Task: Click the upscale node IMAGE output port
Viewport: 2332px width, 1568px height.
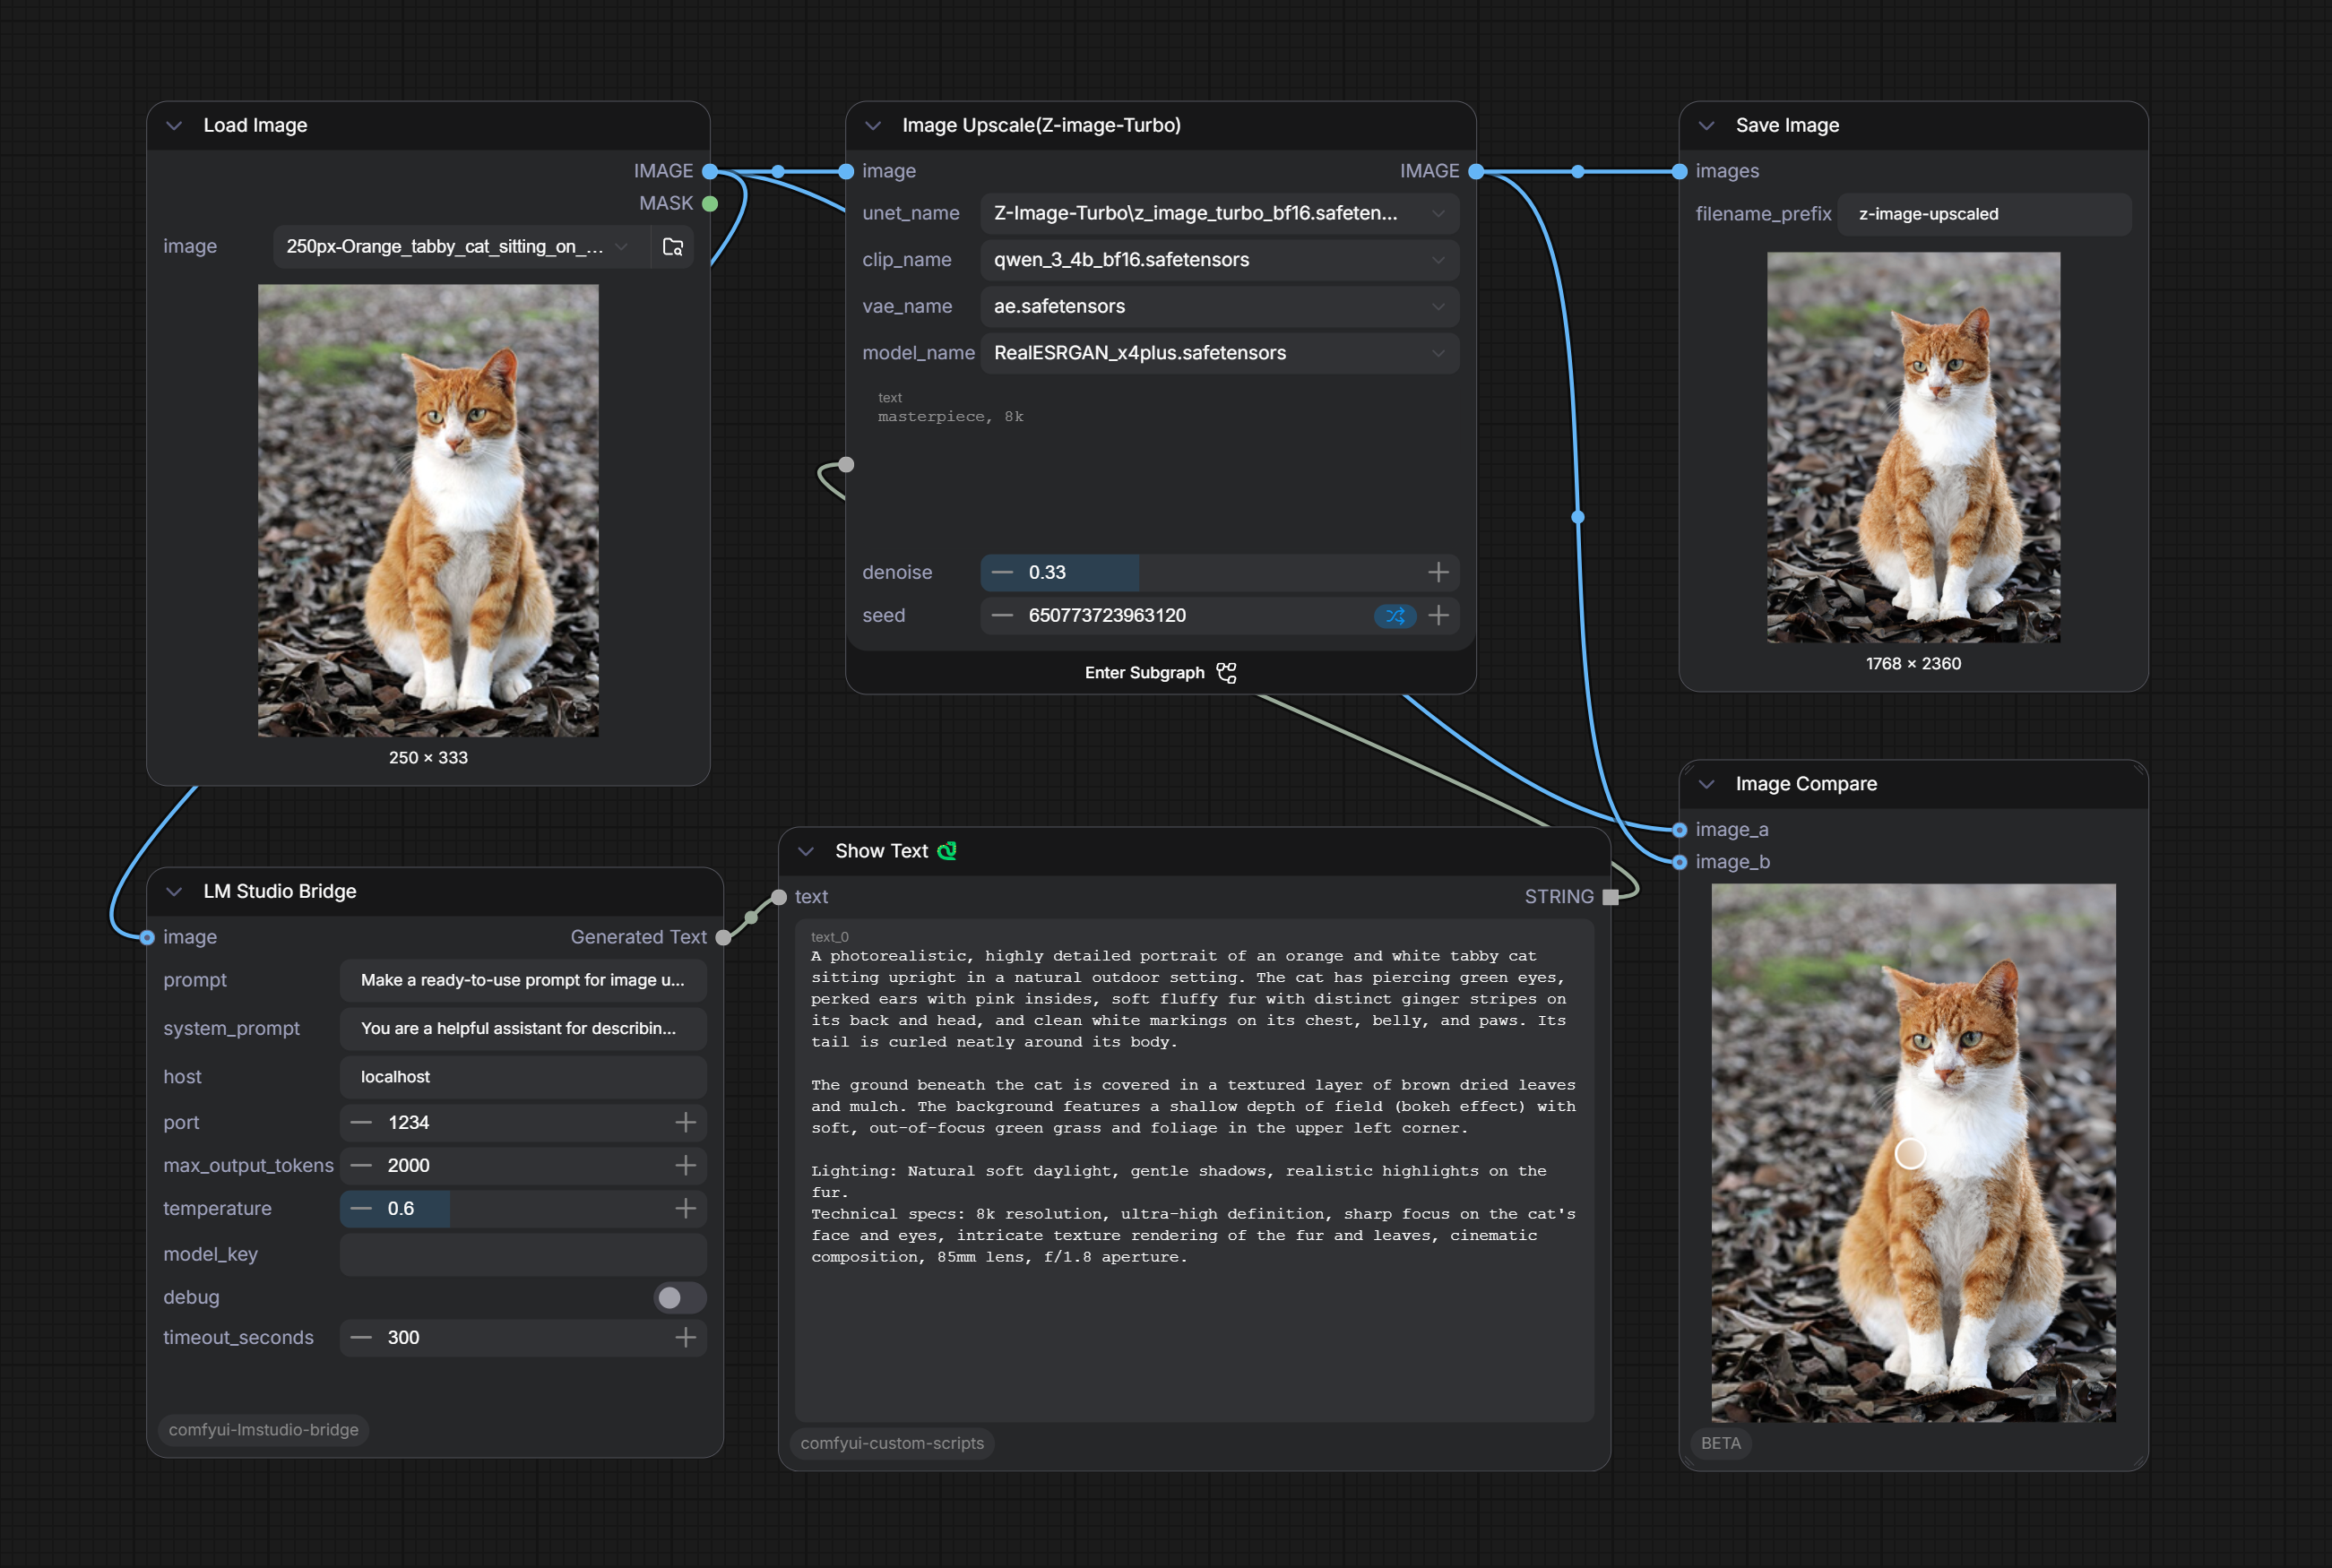Action: (x=1476, y=172)
